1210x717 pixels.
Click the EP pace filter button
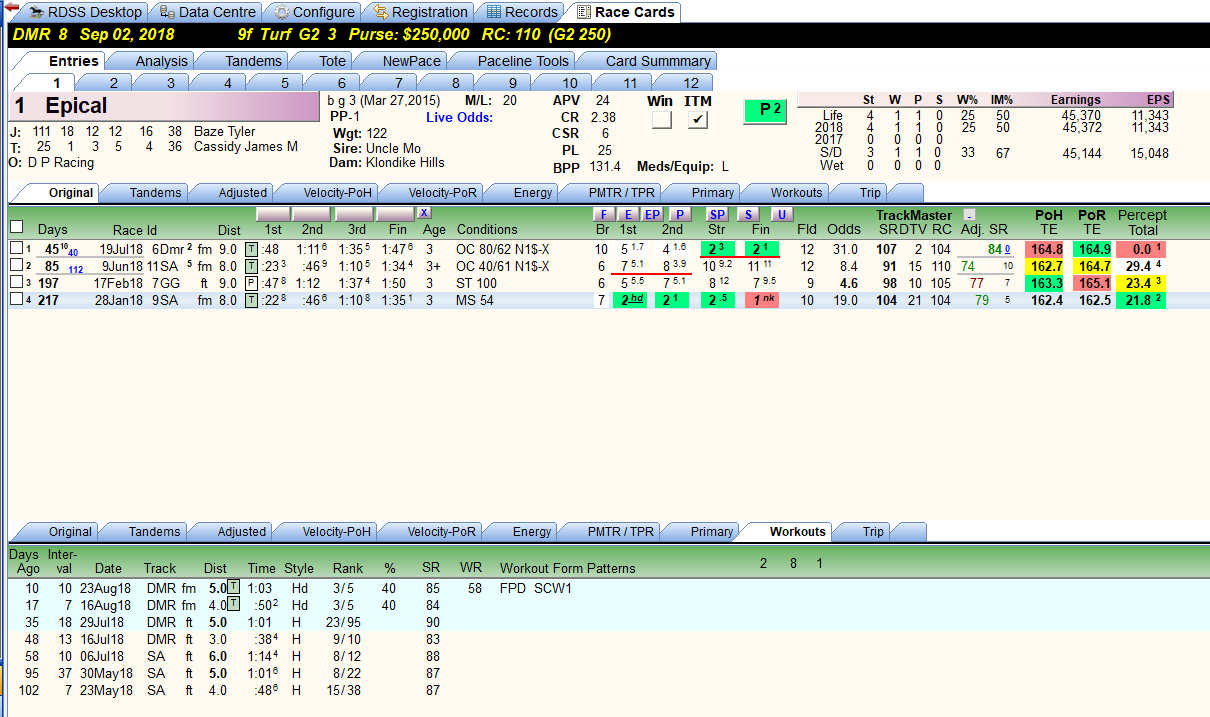[x=652, y=214]
